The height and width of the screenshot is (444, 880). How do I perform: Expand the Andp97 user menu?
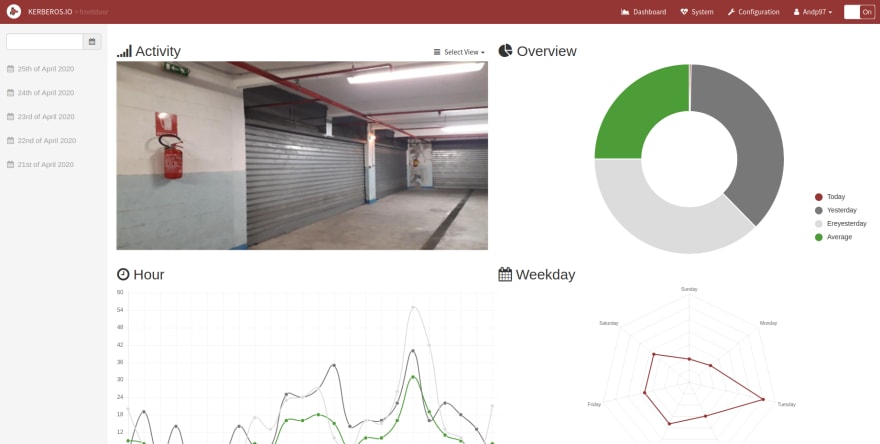click(x=813, y=12)
